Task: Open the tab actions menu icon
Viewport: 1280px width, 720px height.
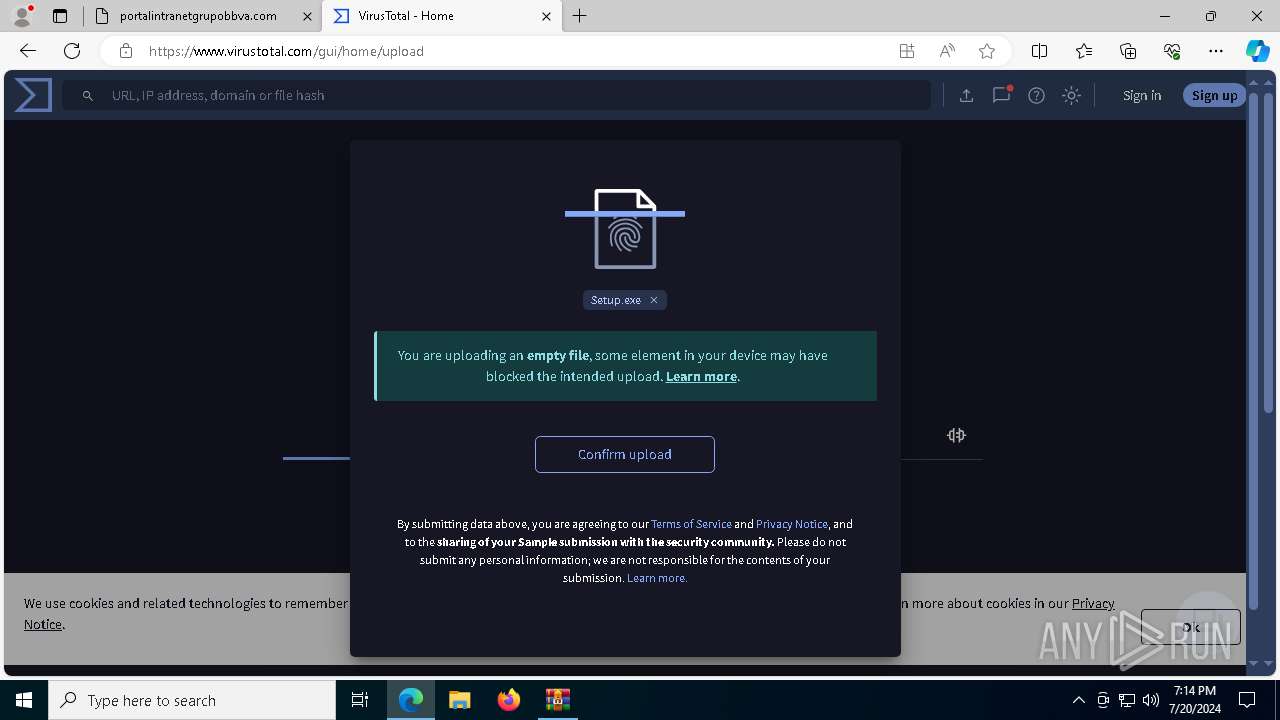Action: point(60,16)
